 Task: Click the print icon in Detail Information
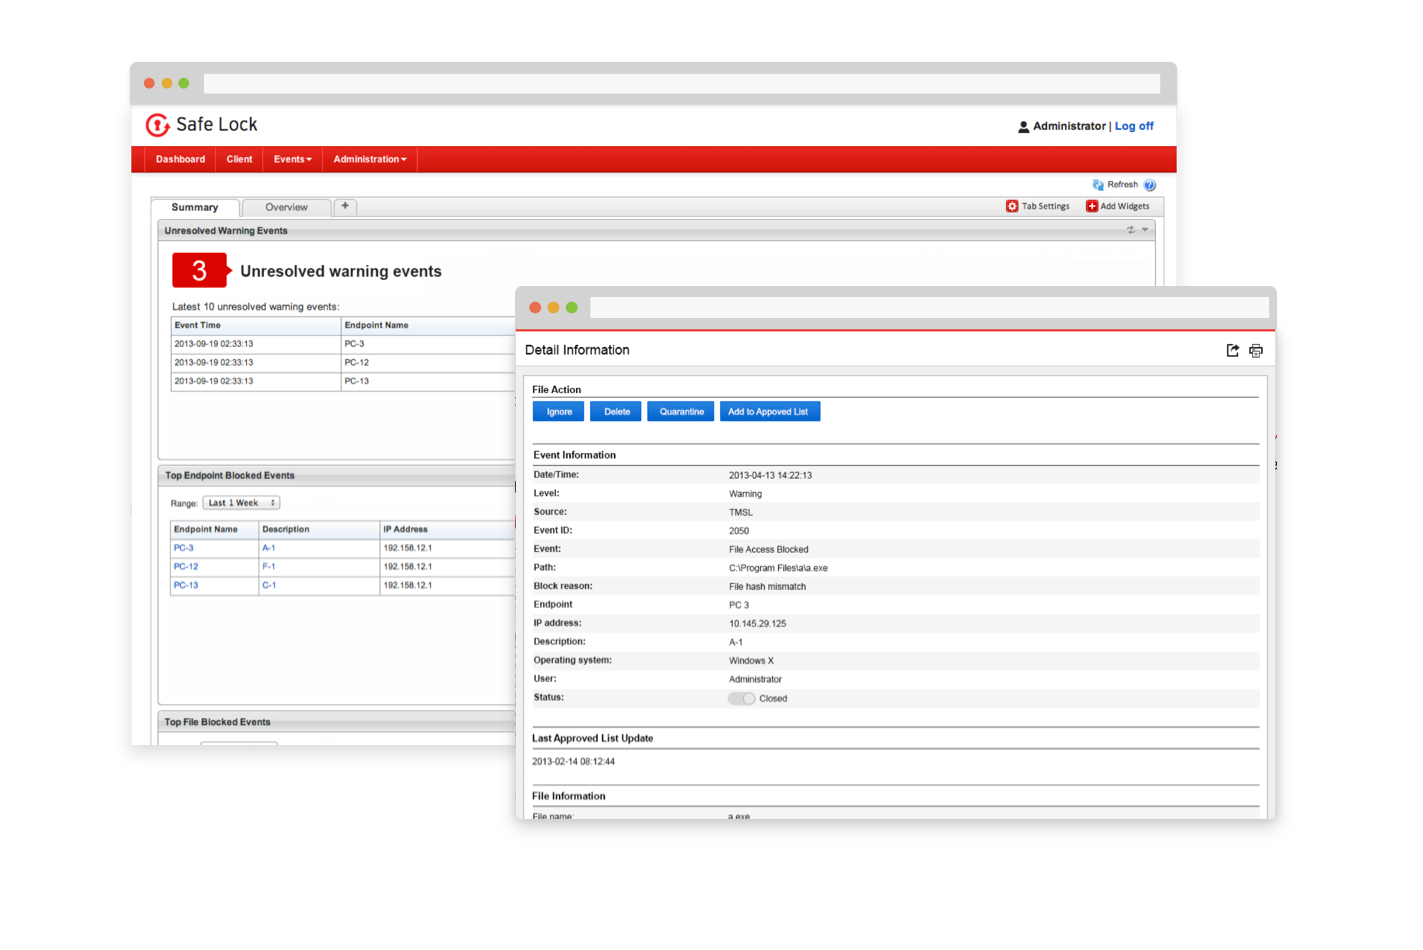click(x=1256, y=350)
